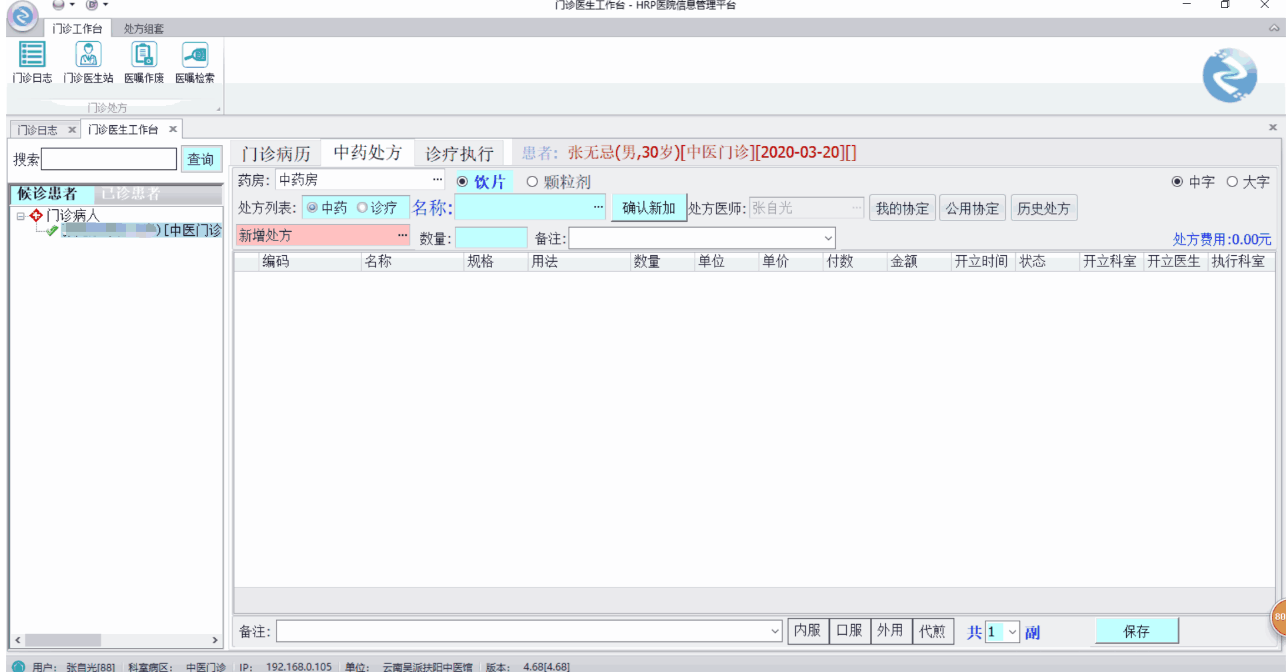Close the 门诊医生工作台 document tab
The width and height of the screenshot is (1286, 672).
(x=172, y=129)
